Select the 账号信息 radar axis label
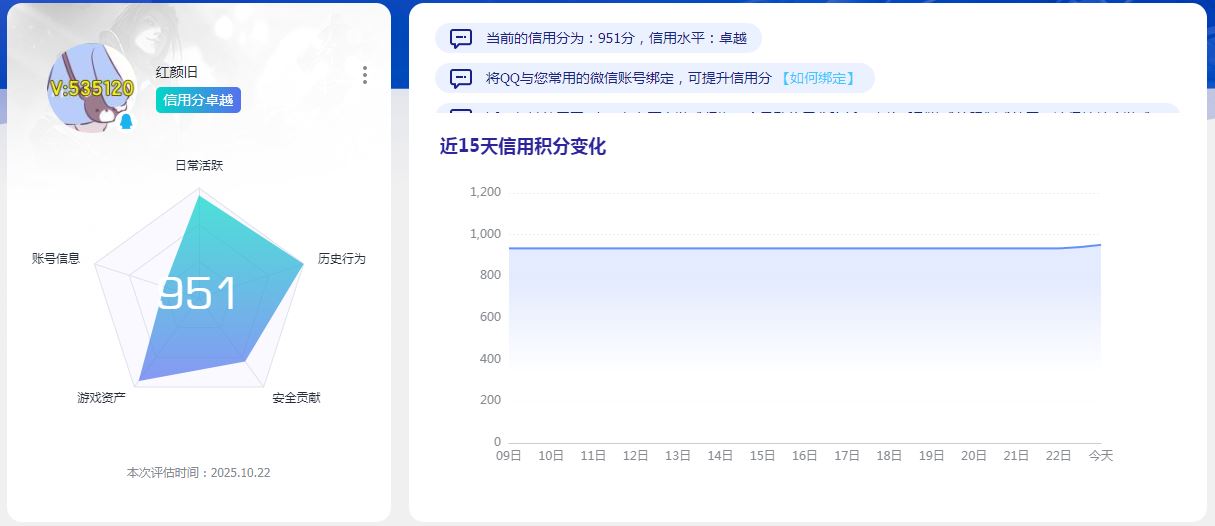 point(56,258)
